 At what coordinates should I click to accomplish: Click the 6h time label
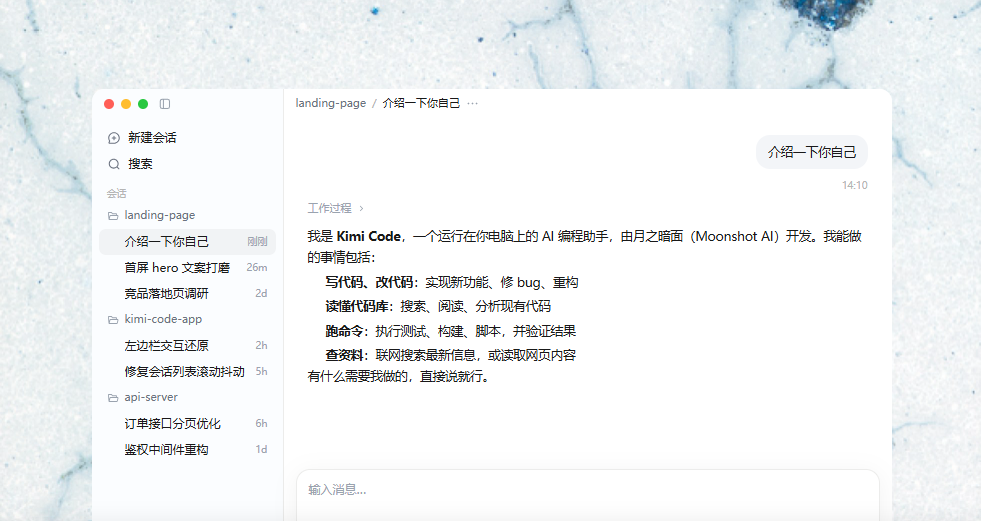261,423
